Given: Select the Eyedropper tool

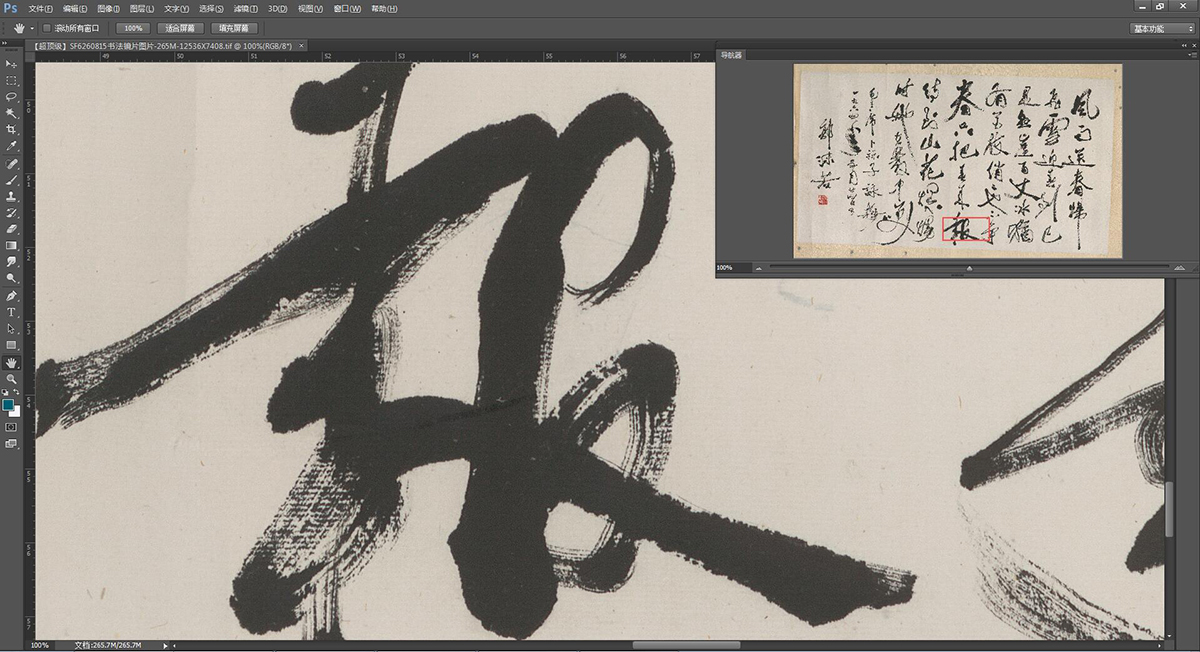Looking at the screenshot, I should [11, 146].
